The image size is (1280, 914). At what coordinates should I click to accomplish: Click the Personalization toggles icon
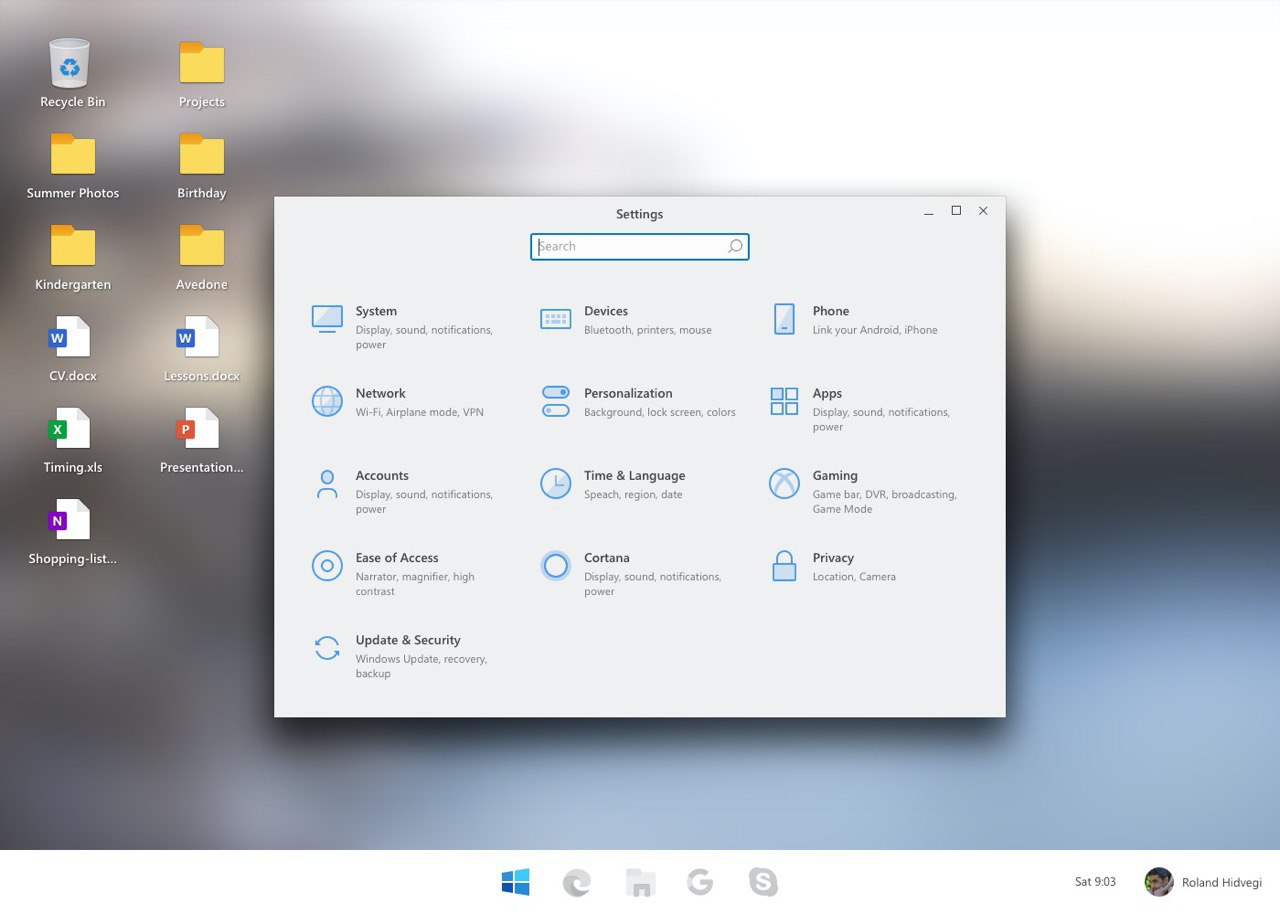click(555, 401)
